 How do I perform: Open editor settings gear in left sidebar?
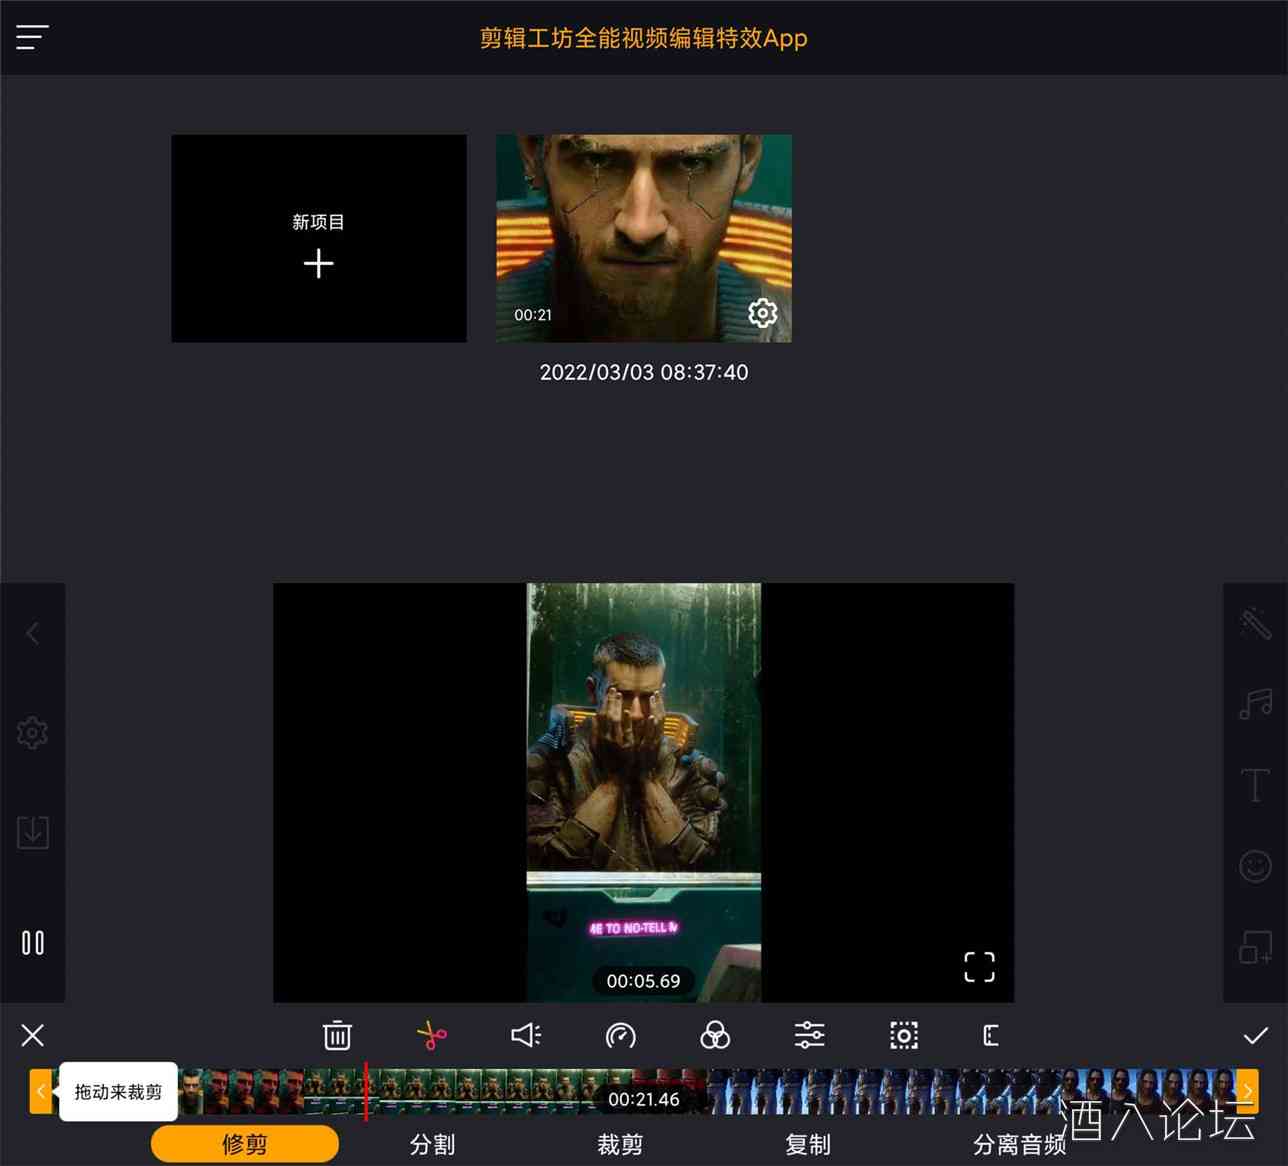(32, 733)
